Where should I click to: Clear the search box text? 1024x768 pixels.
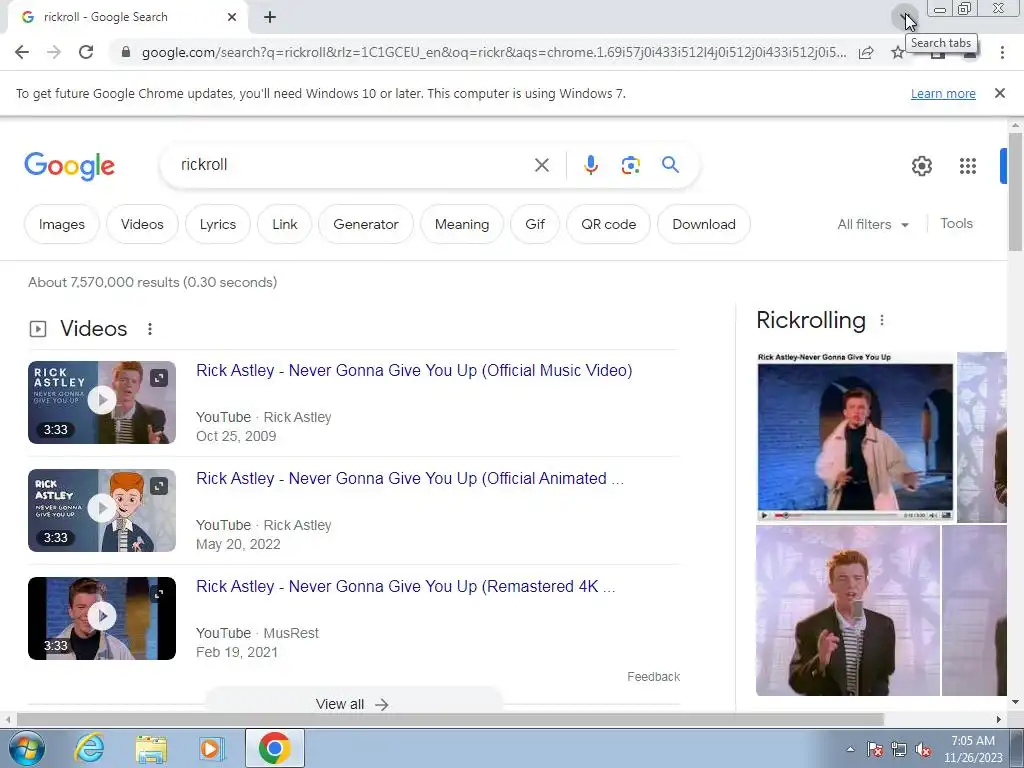pos(541,165)
